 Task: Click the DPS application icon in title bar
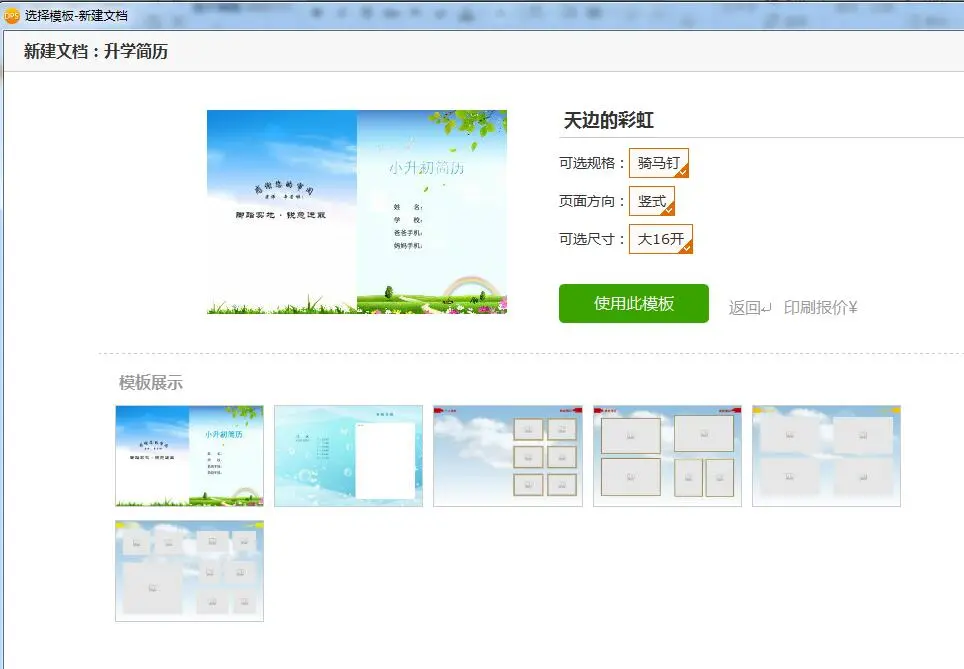[x=12, y=15]
